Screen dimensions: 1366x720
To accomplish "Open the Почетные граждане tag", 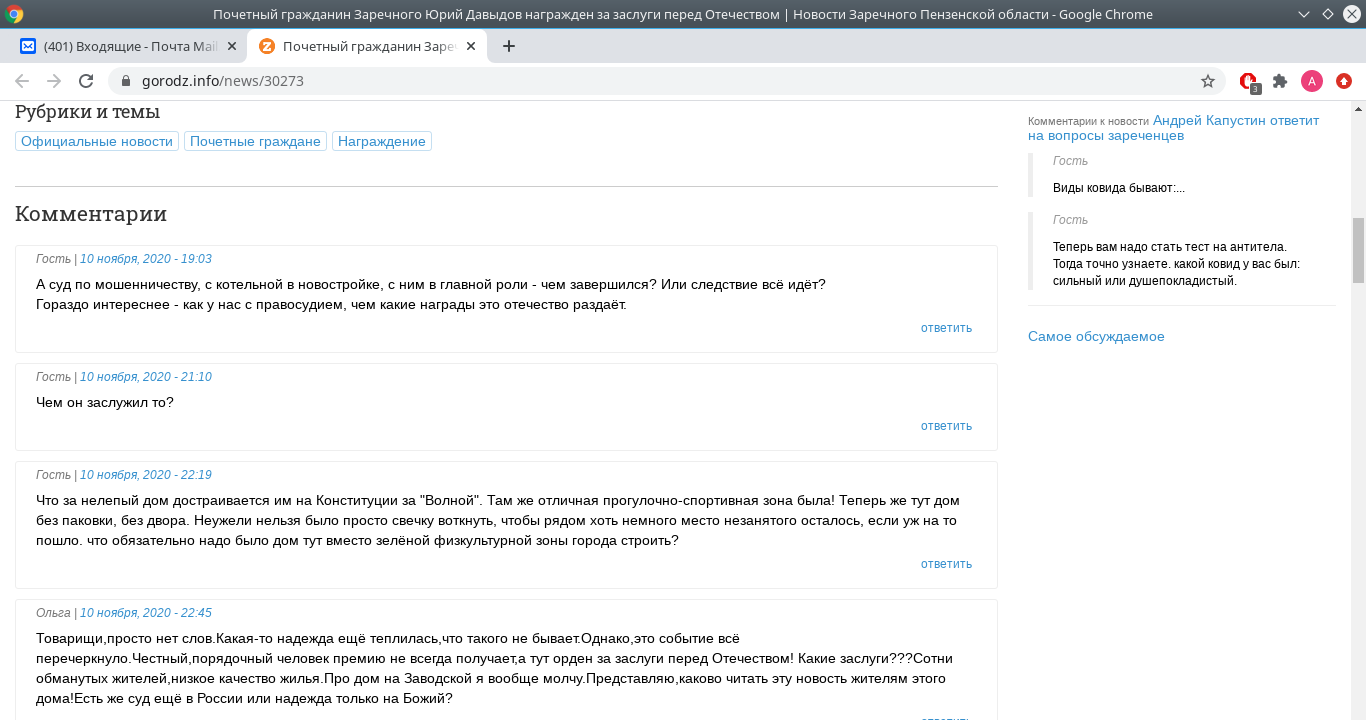I will coord(255,141).
